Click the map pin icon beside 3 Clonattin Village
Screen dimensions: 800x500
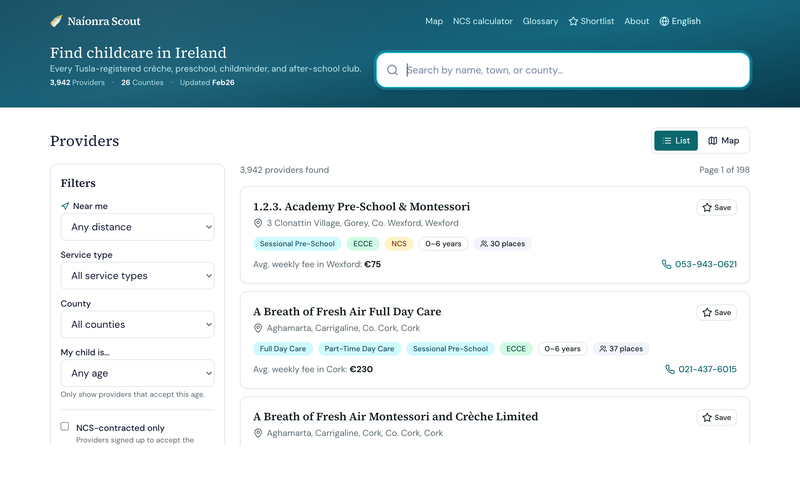point(258,223)
